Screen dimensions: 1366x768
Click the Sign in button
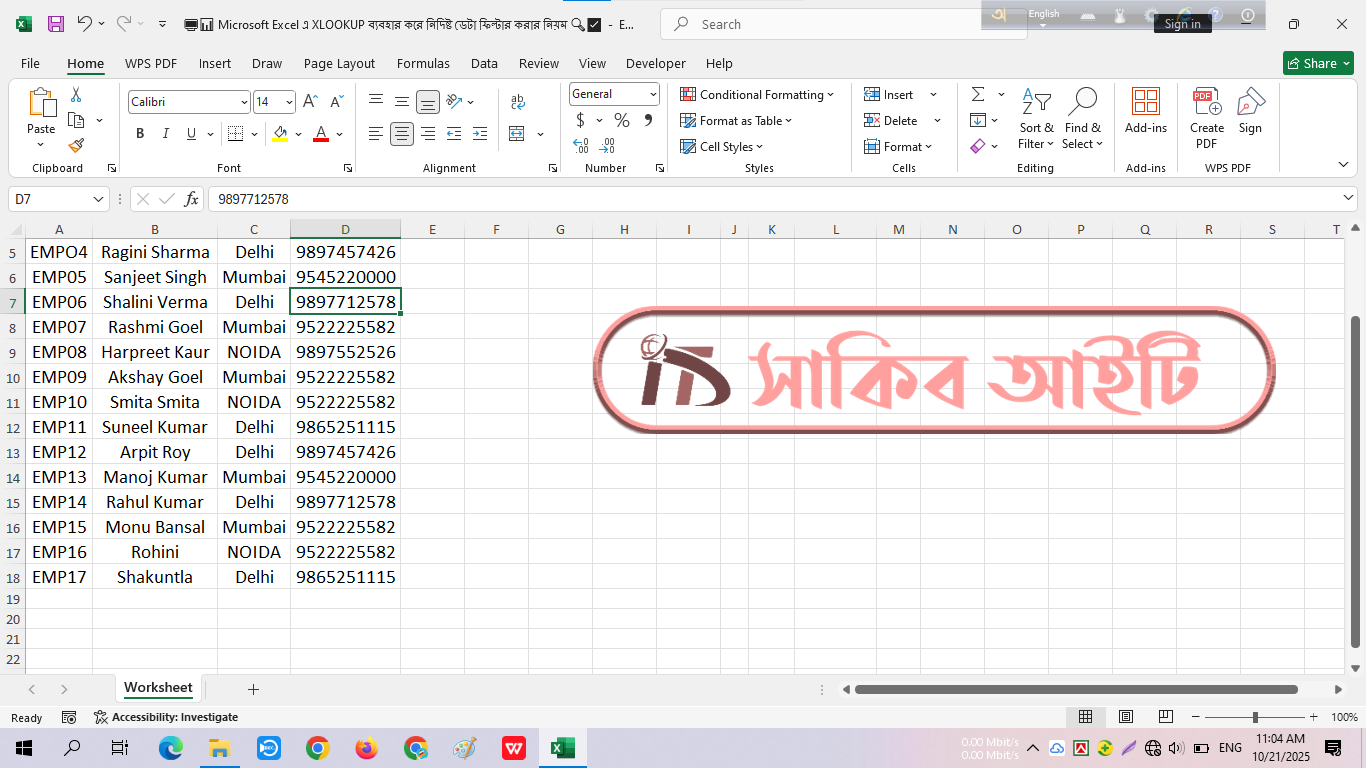(1182, 24)
